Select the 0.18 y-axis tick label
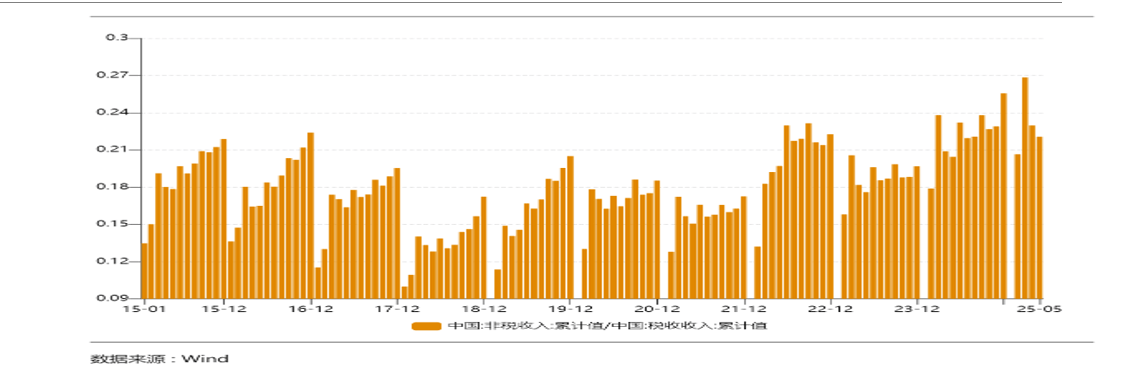1121x385 pixels. (x=113, y=187)
